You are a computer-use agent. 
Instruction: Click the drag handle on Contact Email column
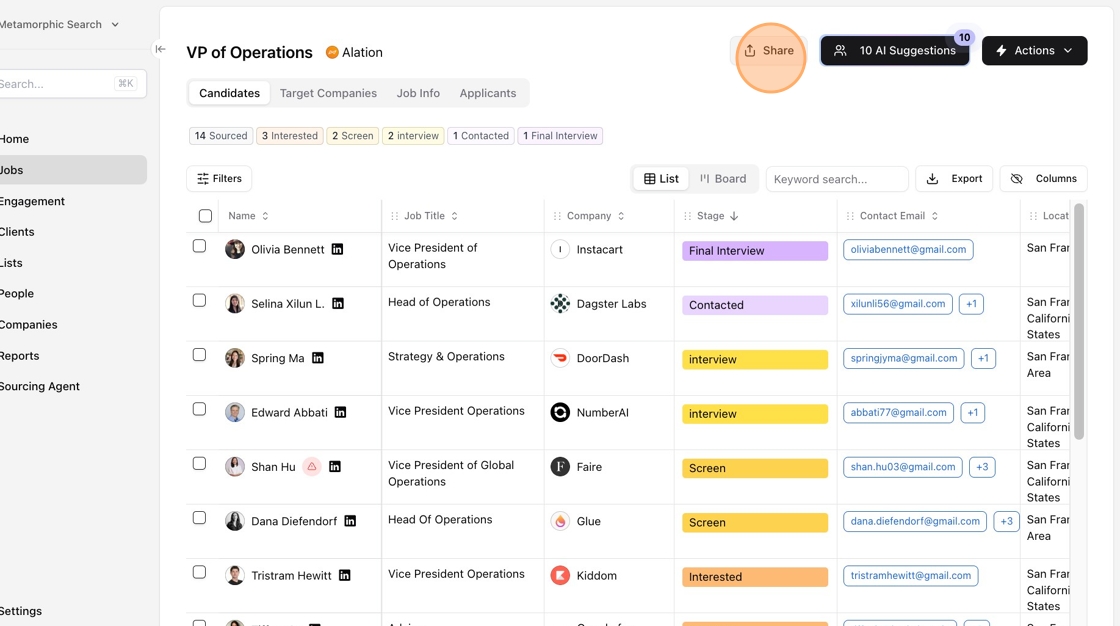850,216
